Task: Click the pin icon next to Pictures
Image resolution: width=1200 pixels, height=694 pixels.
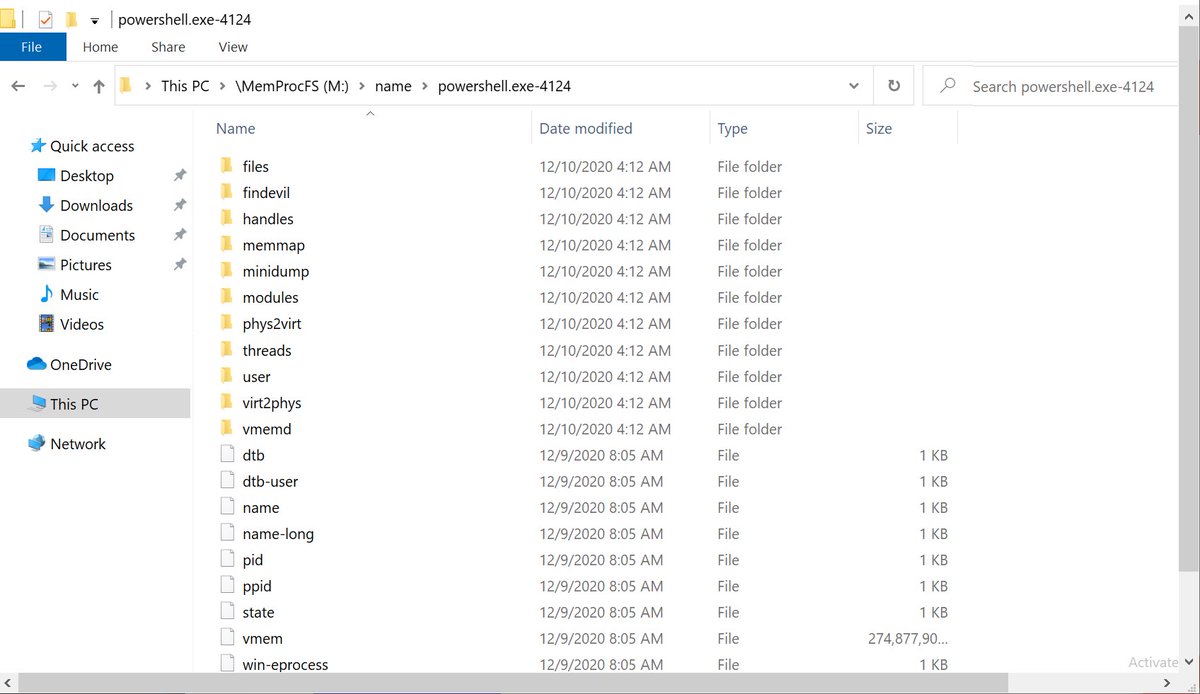Action: click(180, 265)
